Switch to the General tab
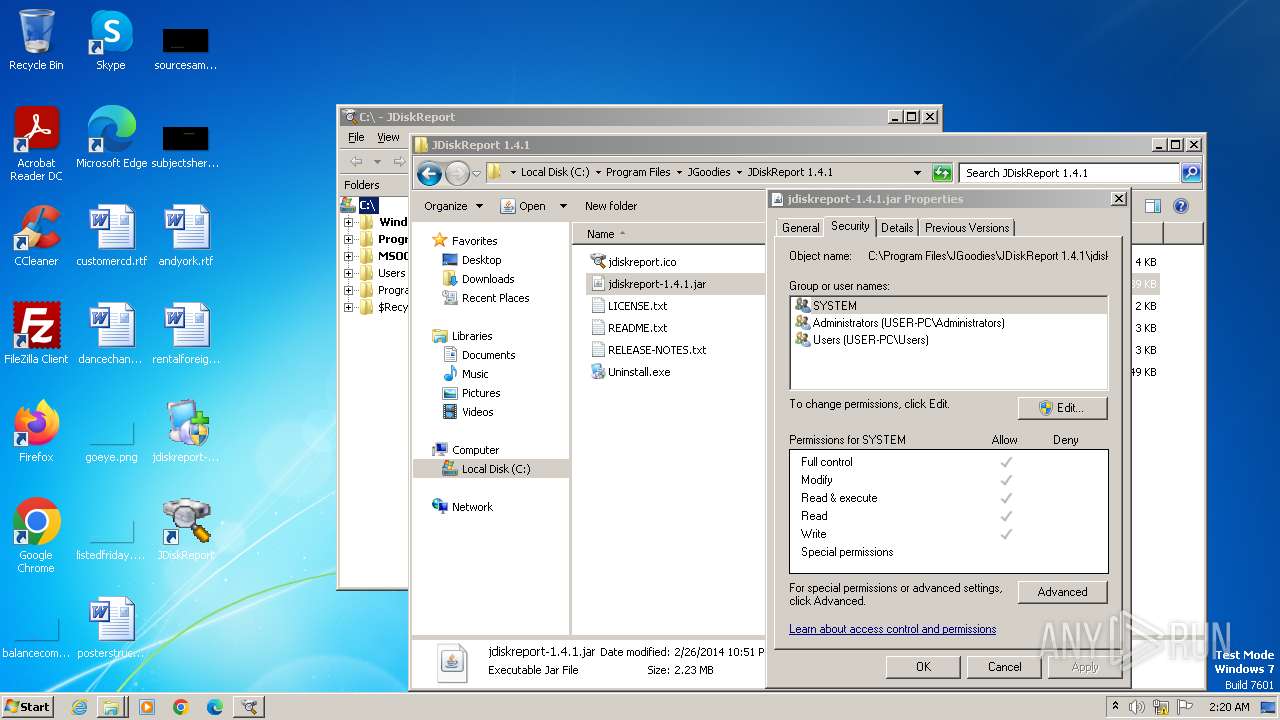Screen dimensions: 1280x720 click(801, 228)
